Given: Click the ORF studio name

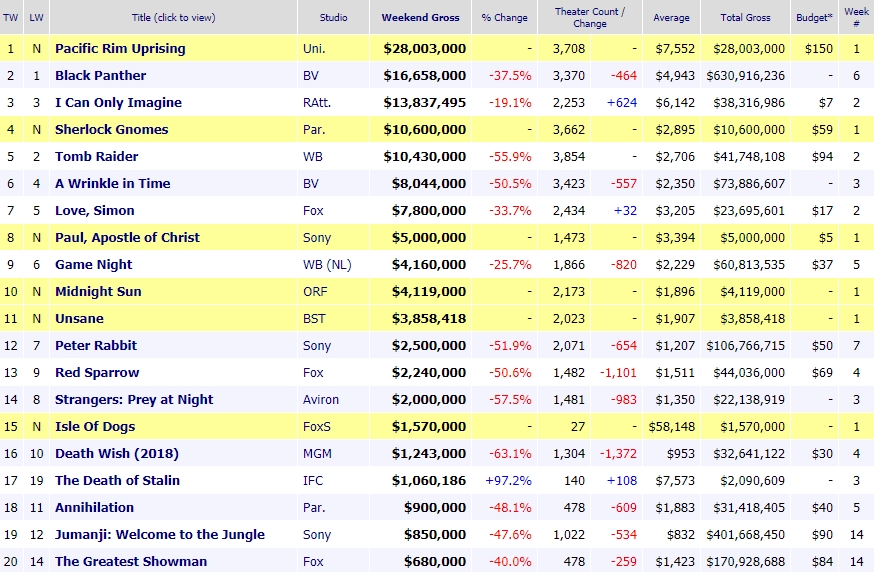Looking at the screenshot, I should (315, 292).
